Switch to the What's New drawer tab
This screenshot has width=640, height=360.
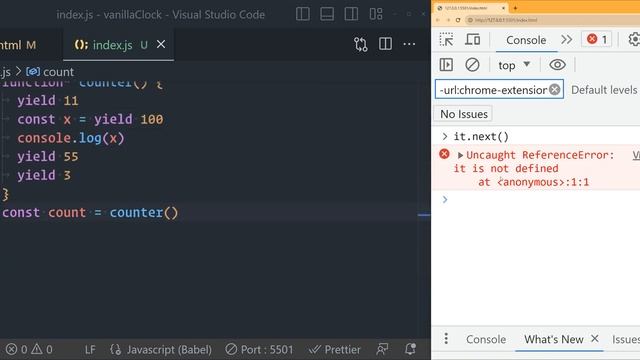tap(553, 339)
